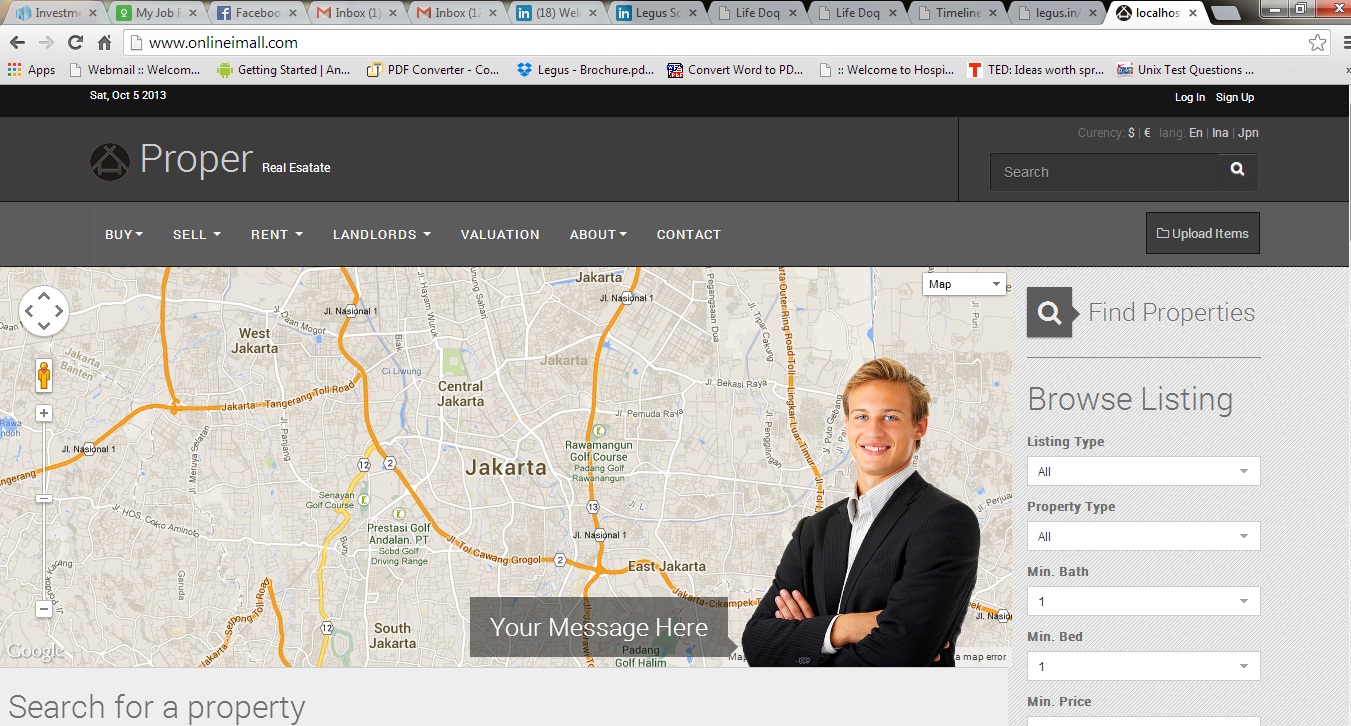Open the PDF Converter bookmark
This screenshot has width=1351, height=726.
(x=433, y=70)
